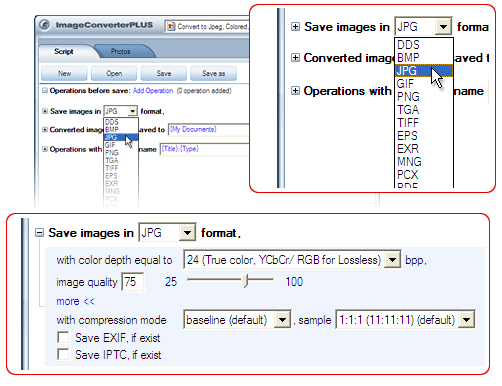Click the script file icon beside Convert to Jpeg
502x386 pixels.
pyautogui.click(x=171, y=26)
